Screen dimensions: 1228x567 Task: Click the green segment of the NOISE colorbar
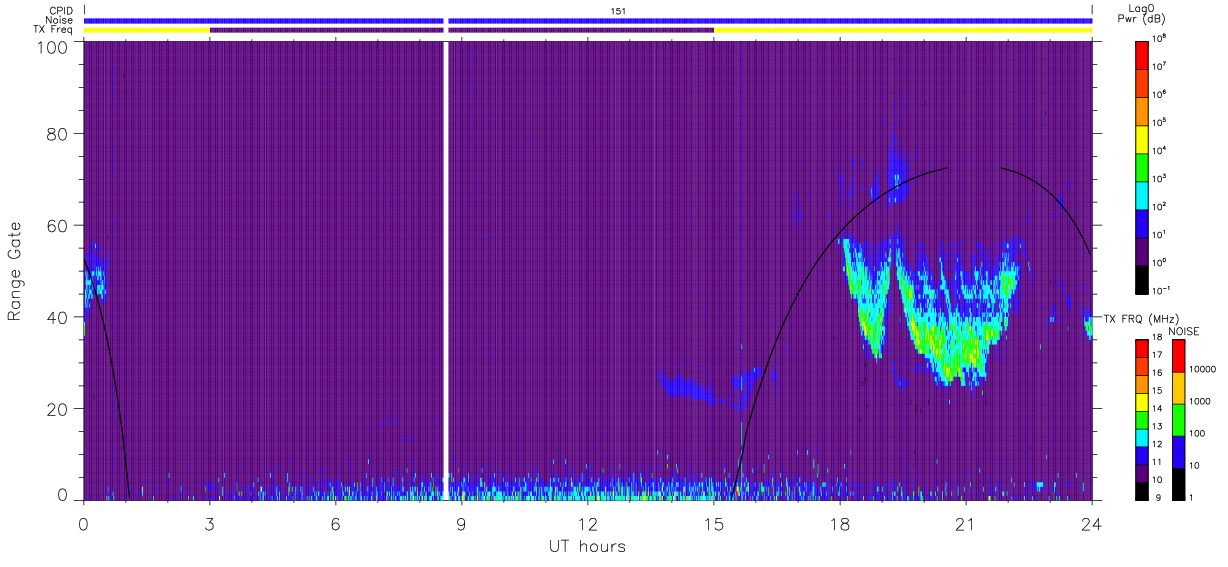pos(1178,420)
